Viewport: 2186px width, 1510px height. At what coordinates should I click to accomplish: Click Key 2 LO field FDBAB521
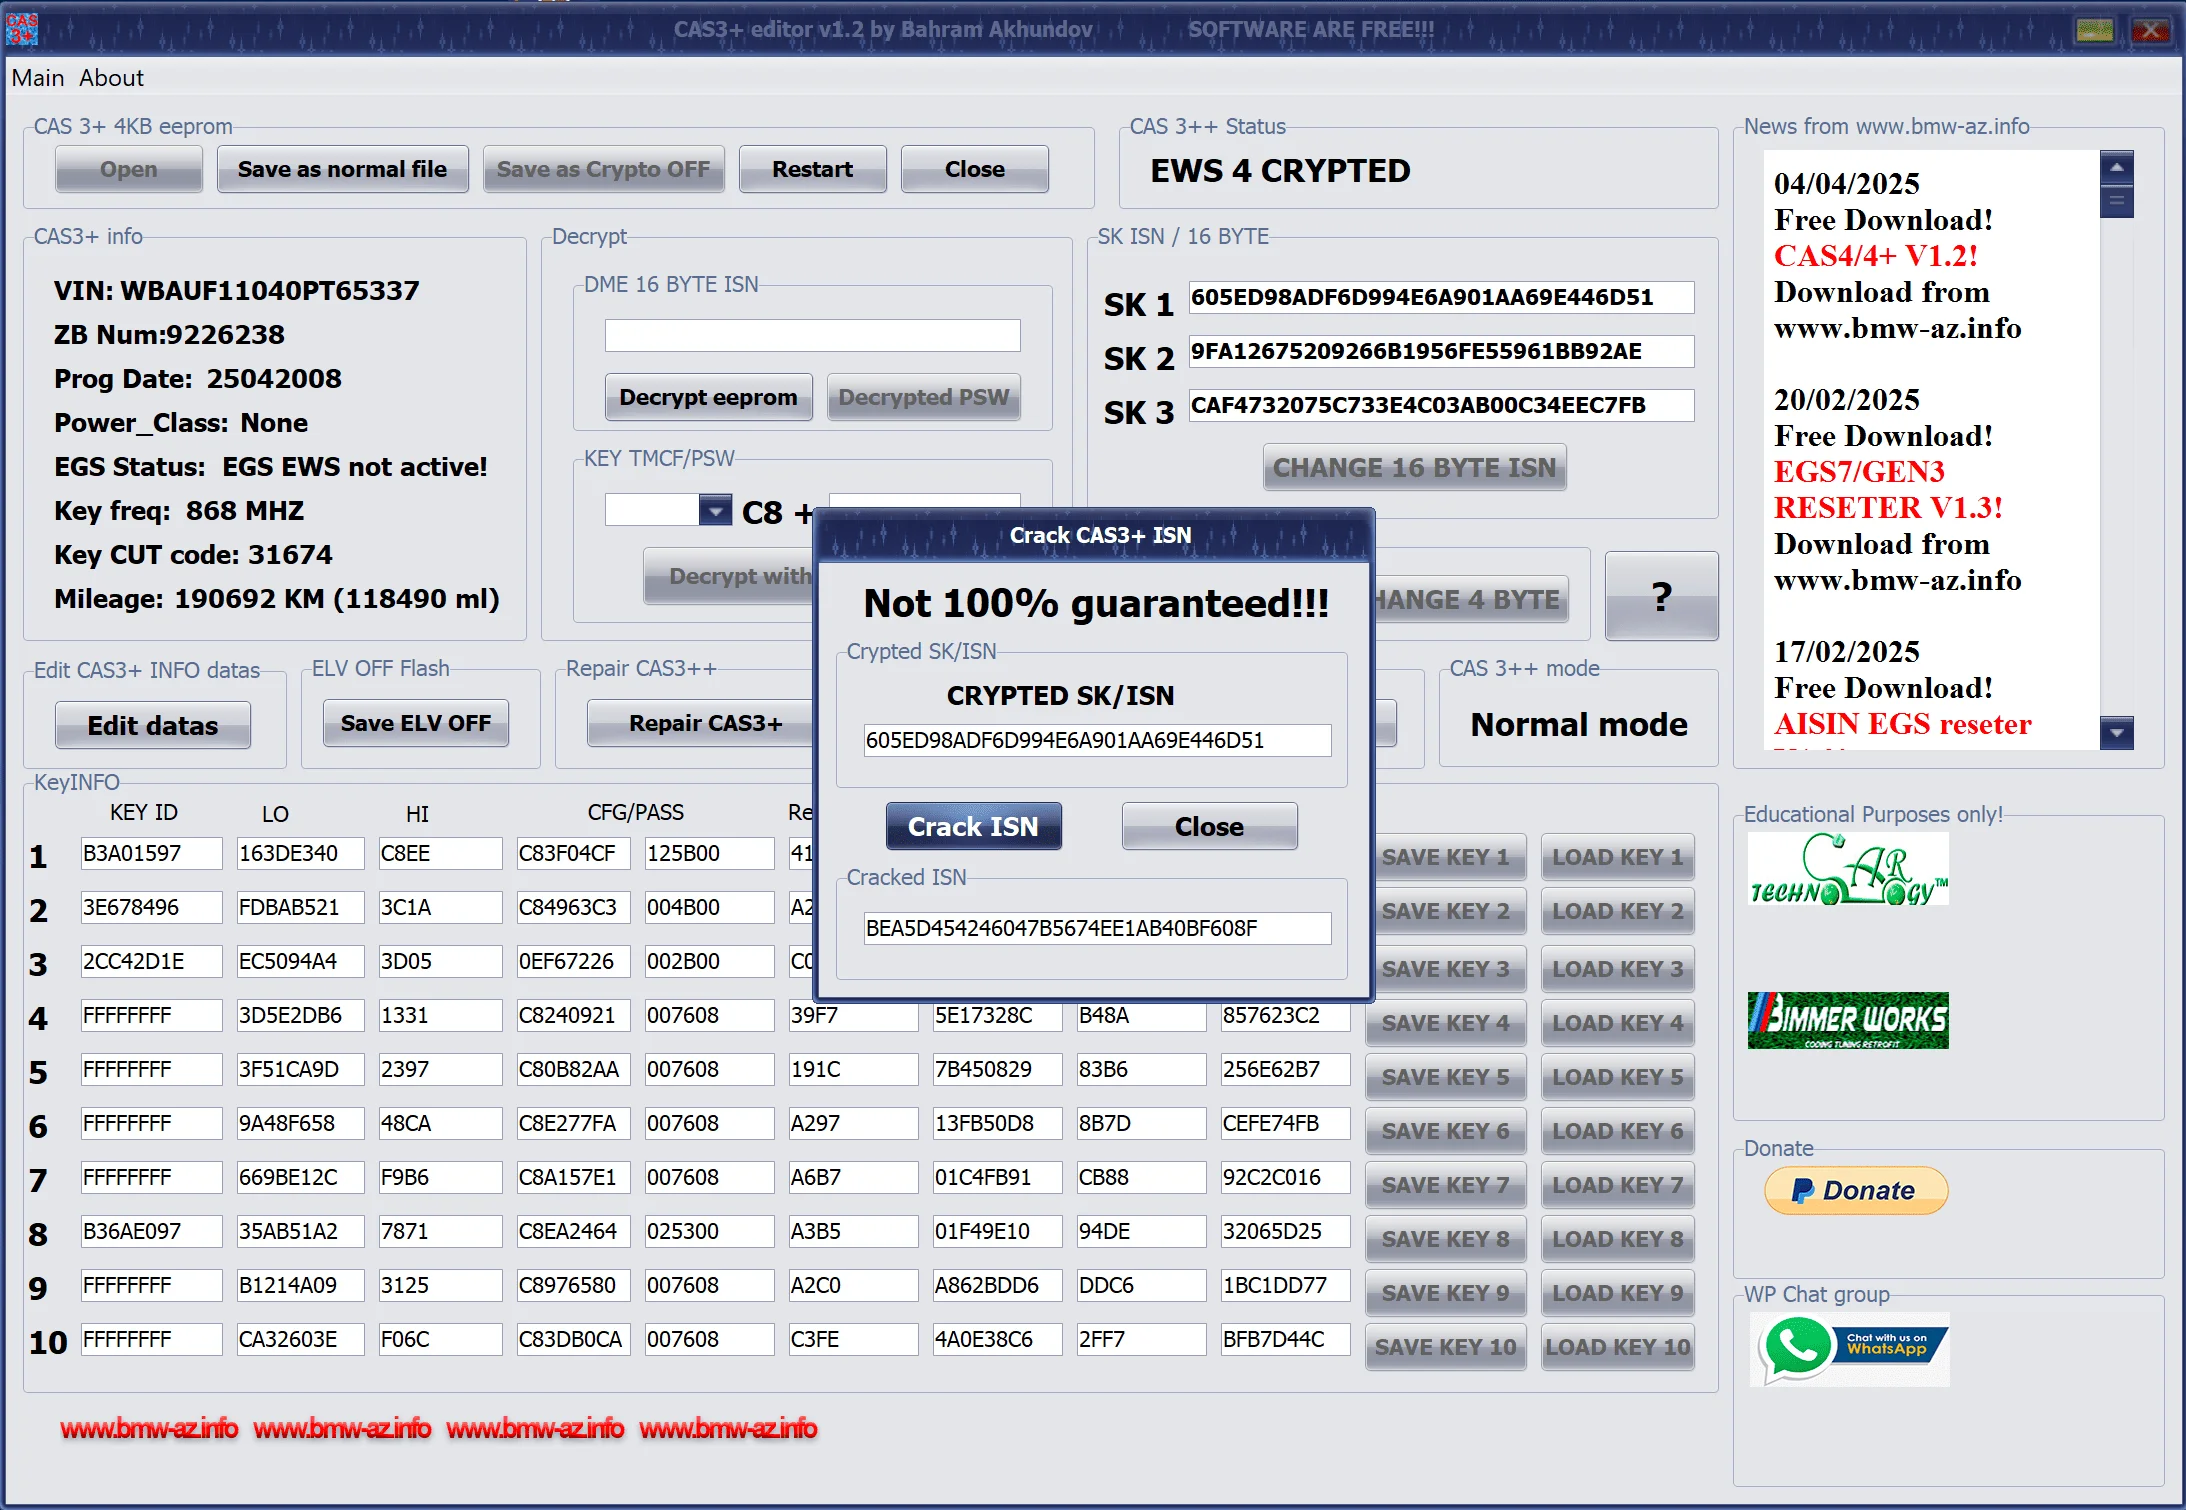pyautogui.click(x=300, y=907)
